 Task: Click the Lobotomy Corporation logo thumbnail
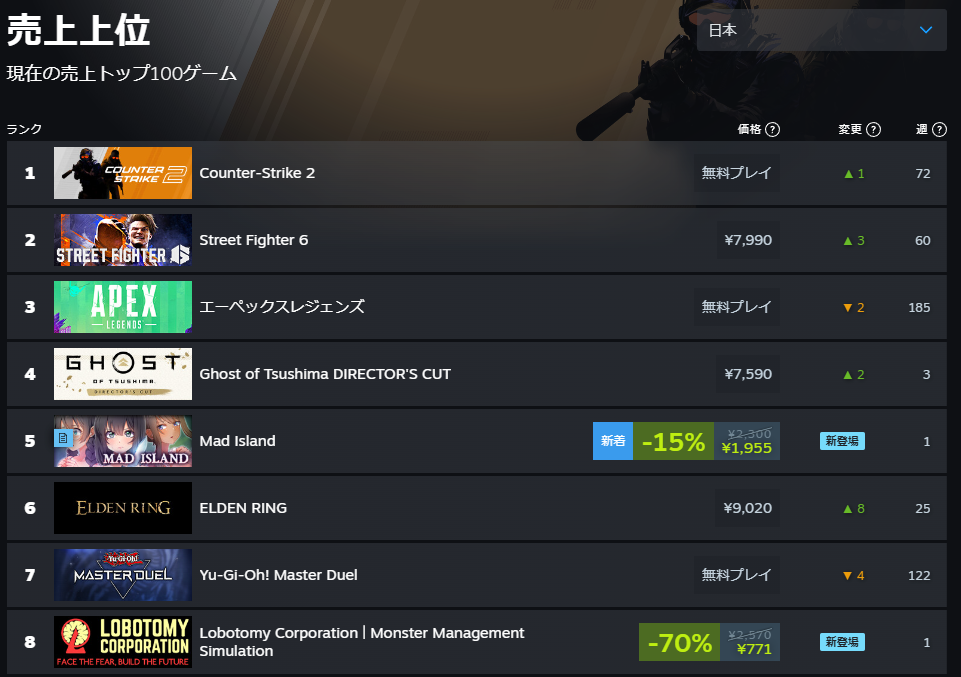pos(123,642)
